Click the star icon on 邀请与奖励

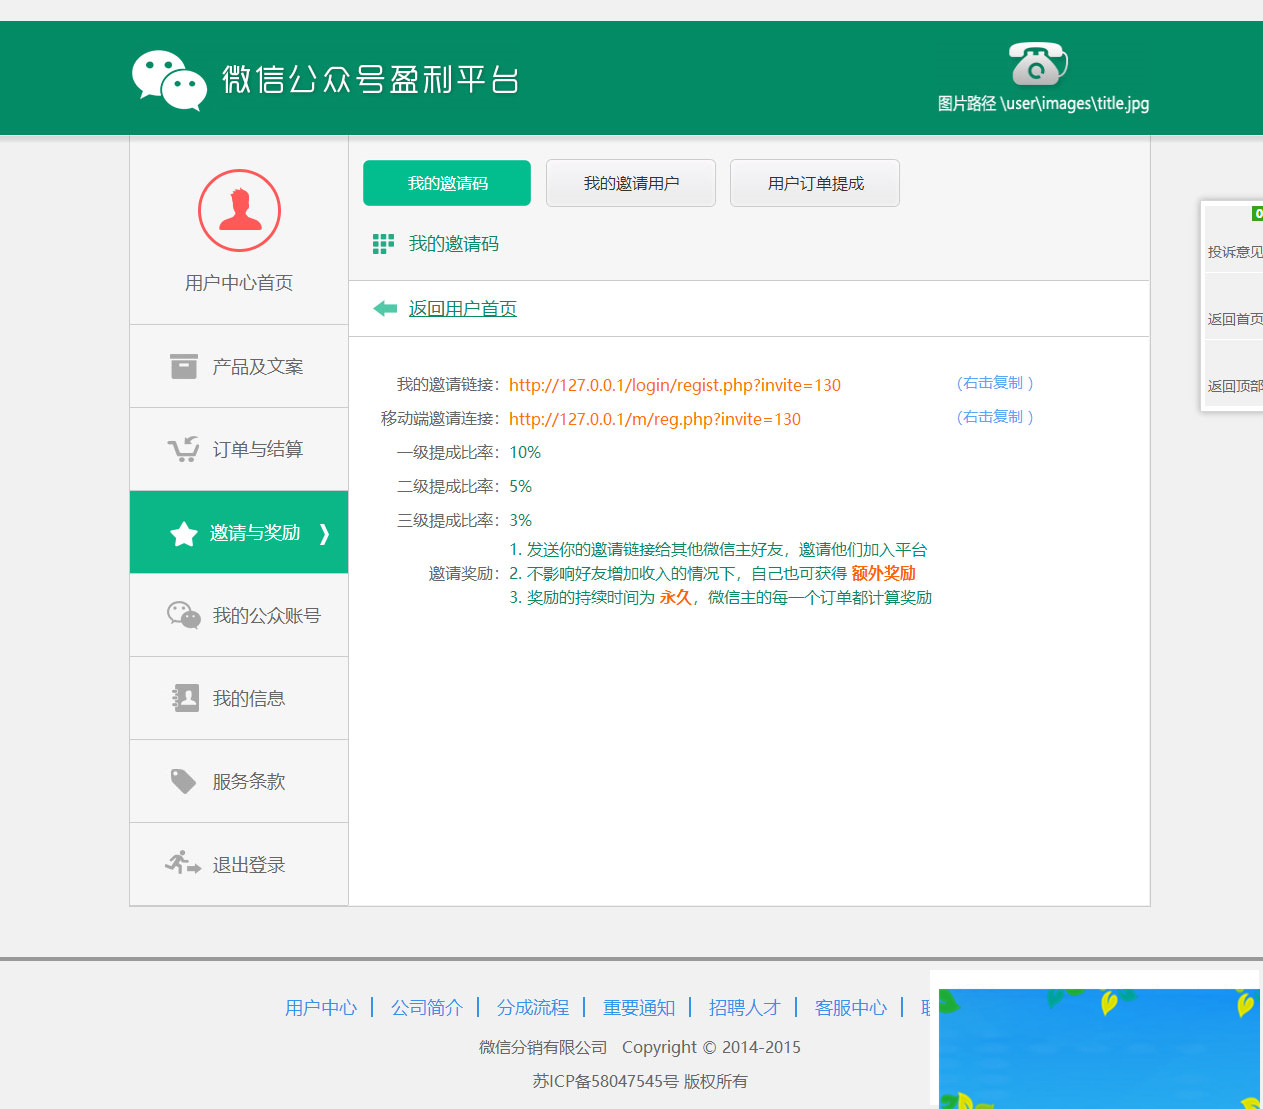(183, 533)
